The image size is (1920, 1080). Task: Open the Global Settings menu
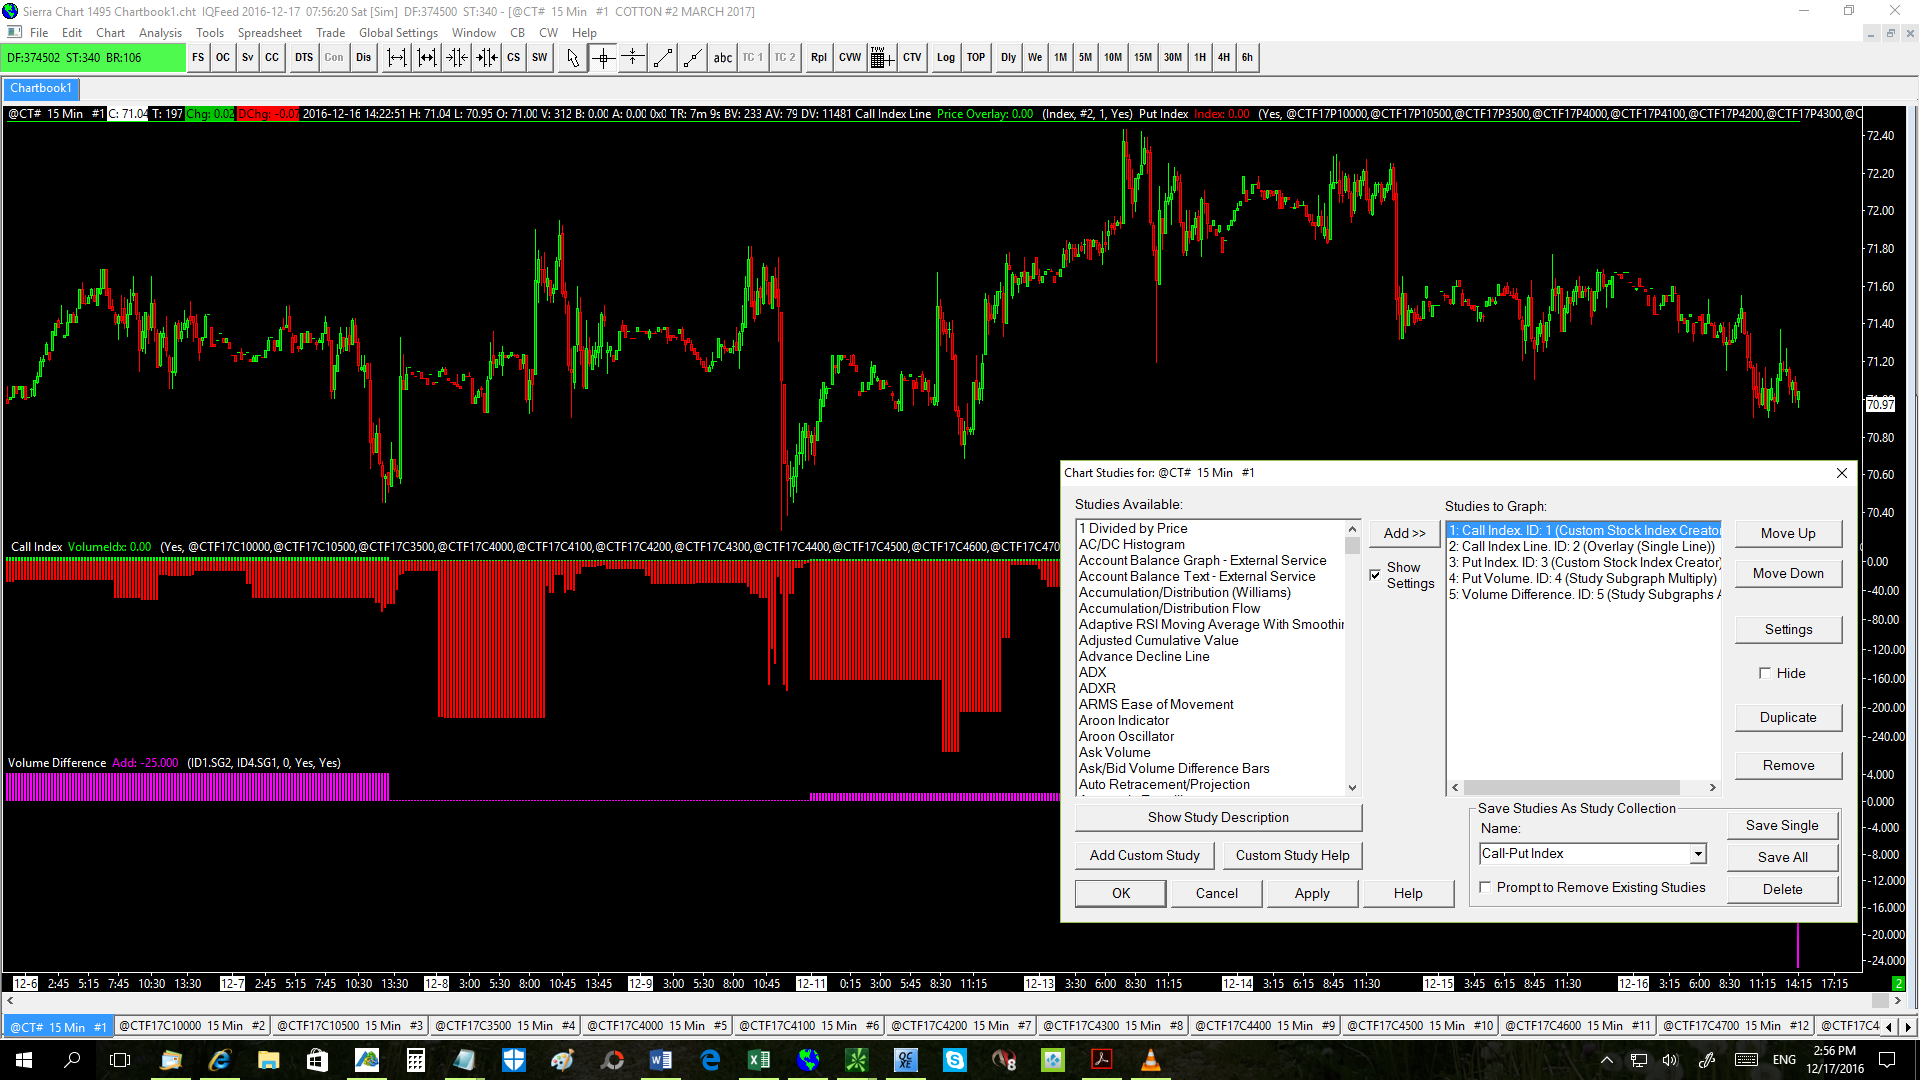[398, 33]
